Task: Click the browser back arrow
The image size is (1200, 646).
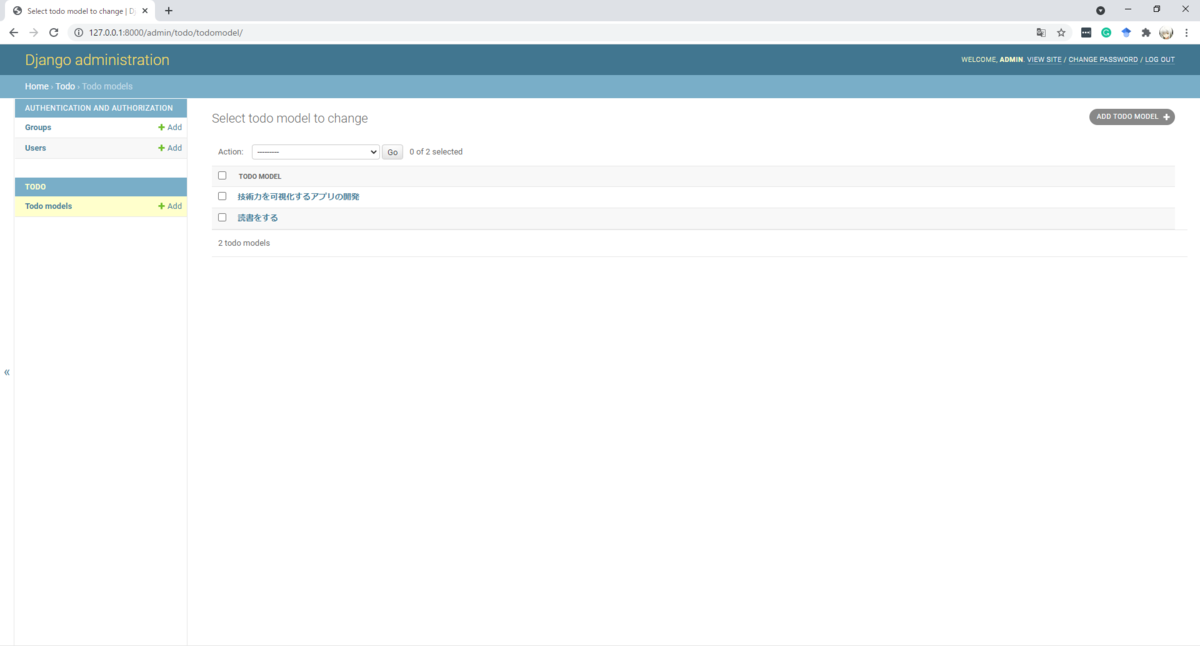Action: coord(13,32)
